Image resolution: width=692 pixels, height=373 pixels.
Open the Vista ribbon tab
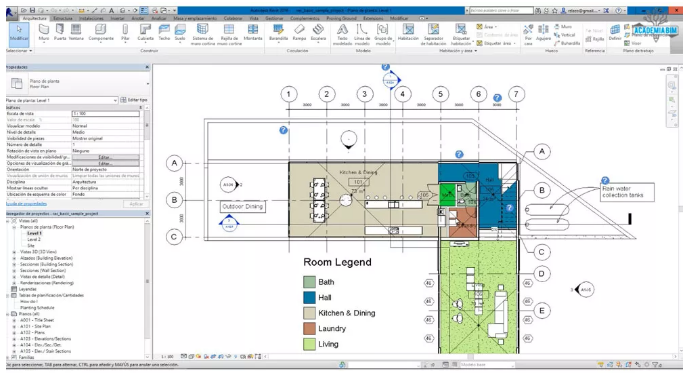pos(254,19)
